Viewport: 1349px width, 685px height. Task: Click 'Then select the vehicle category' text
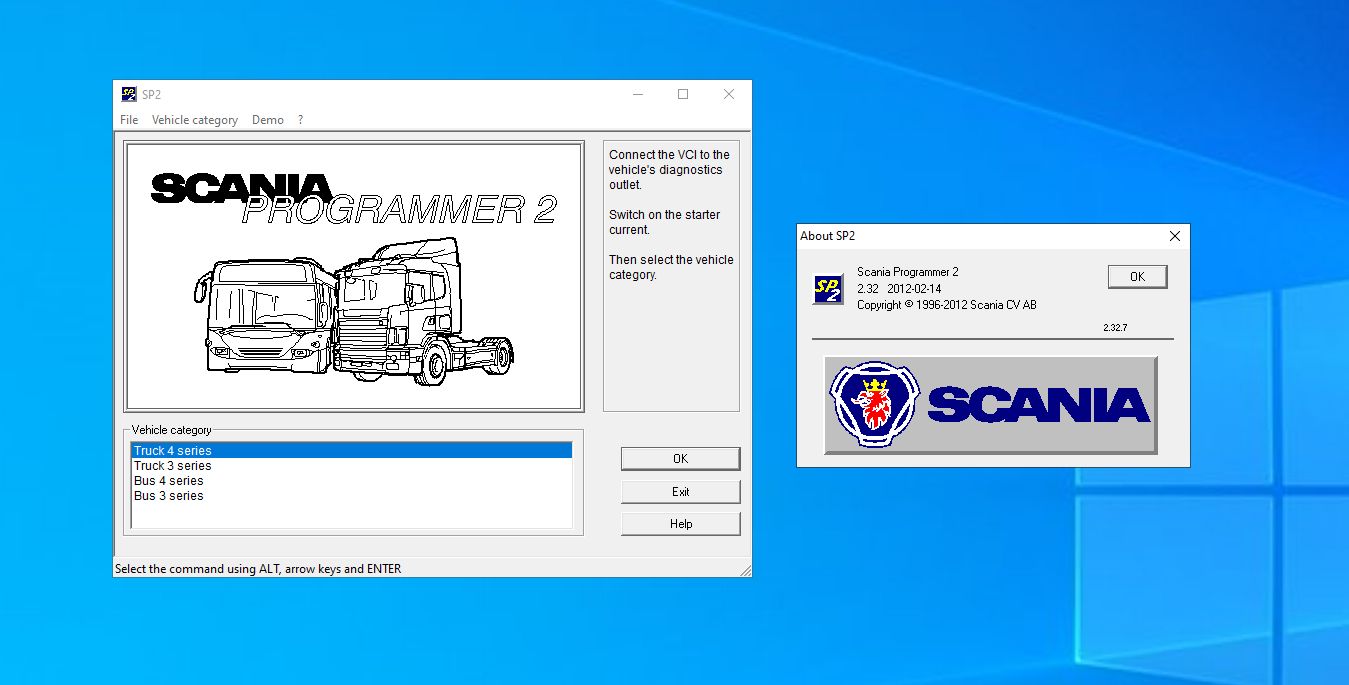coord(671,267)
